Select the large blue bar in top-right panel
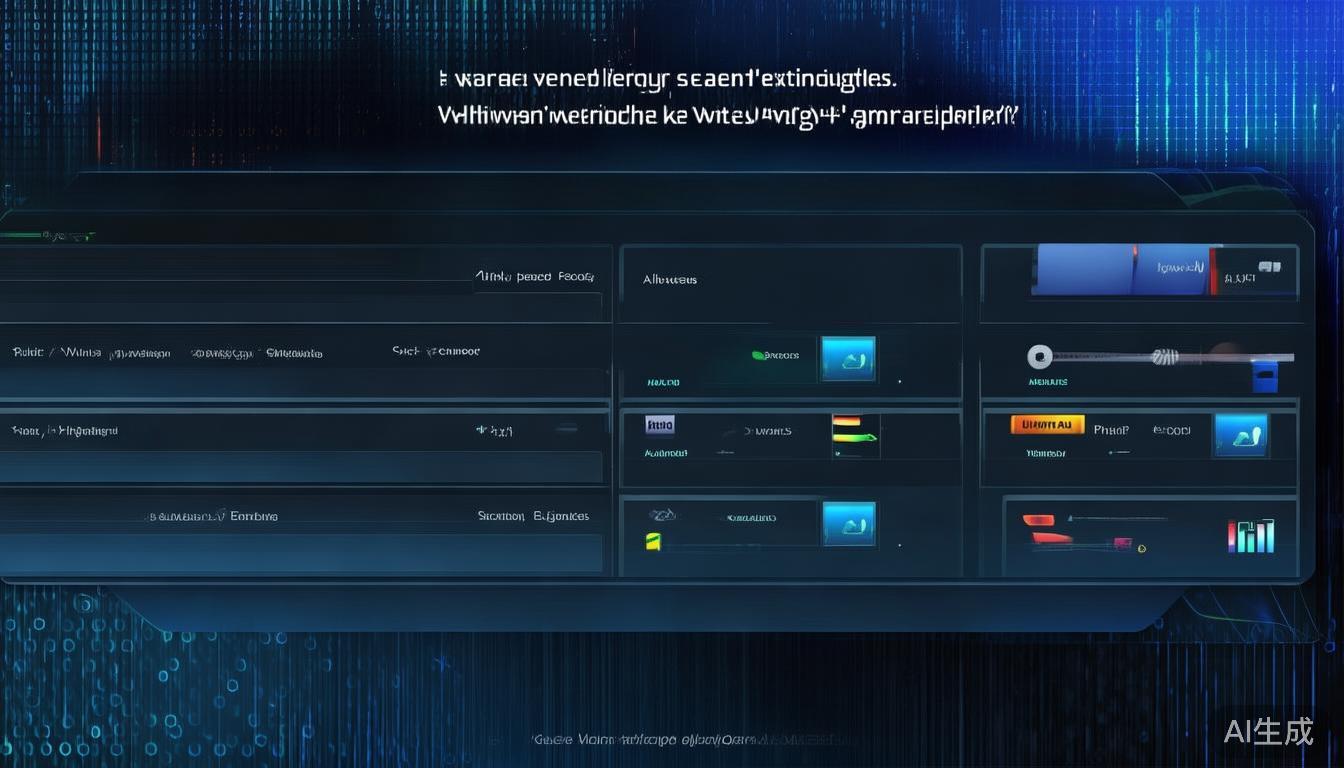 1122,270
